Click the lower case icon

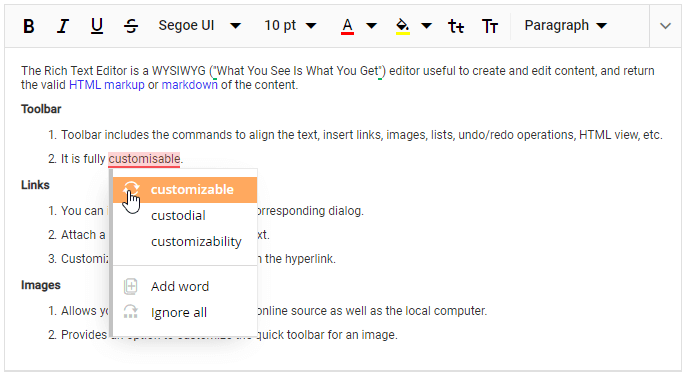tap(456, 26)
